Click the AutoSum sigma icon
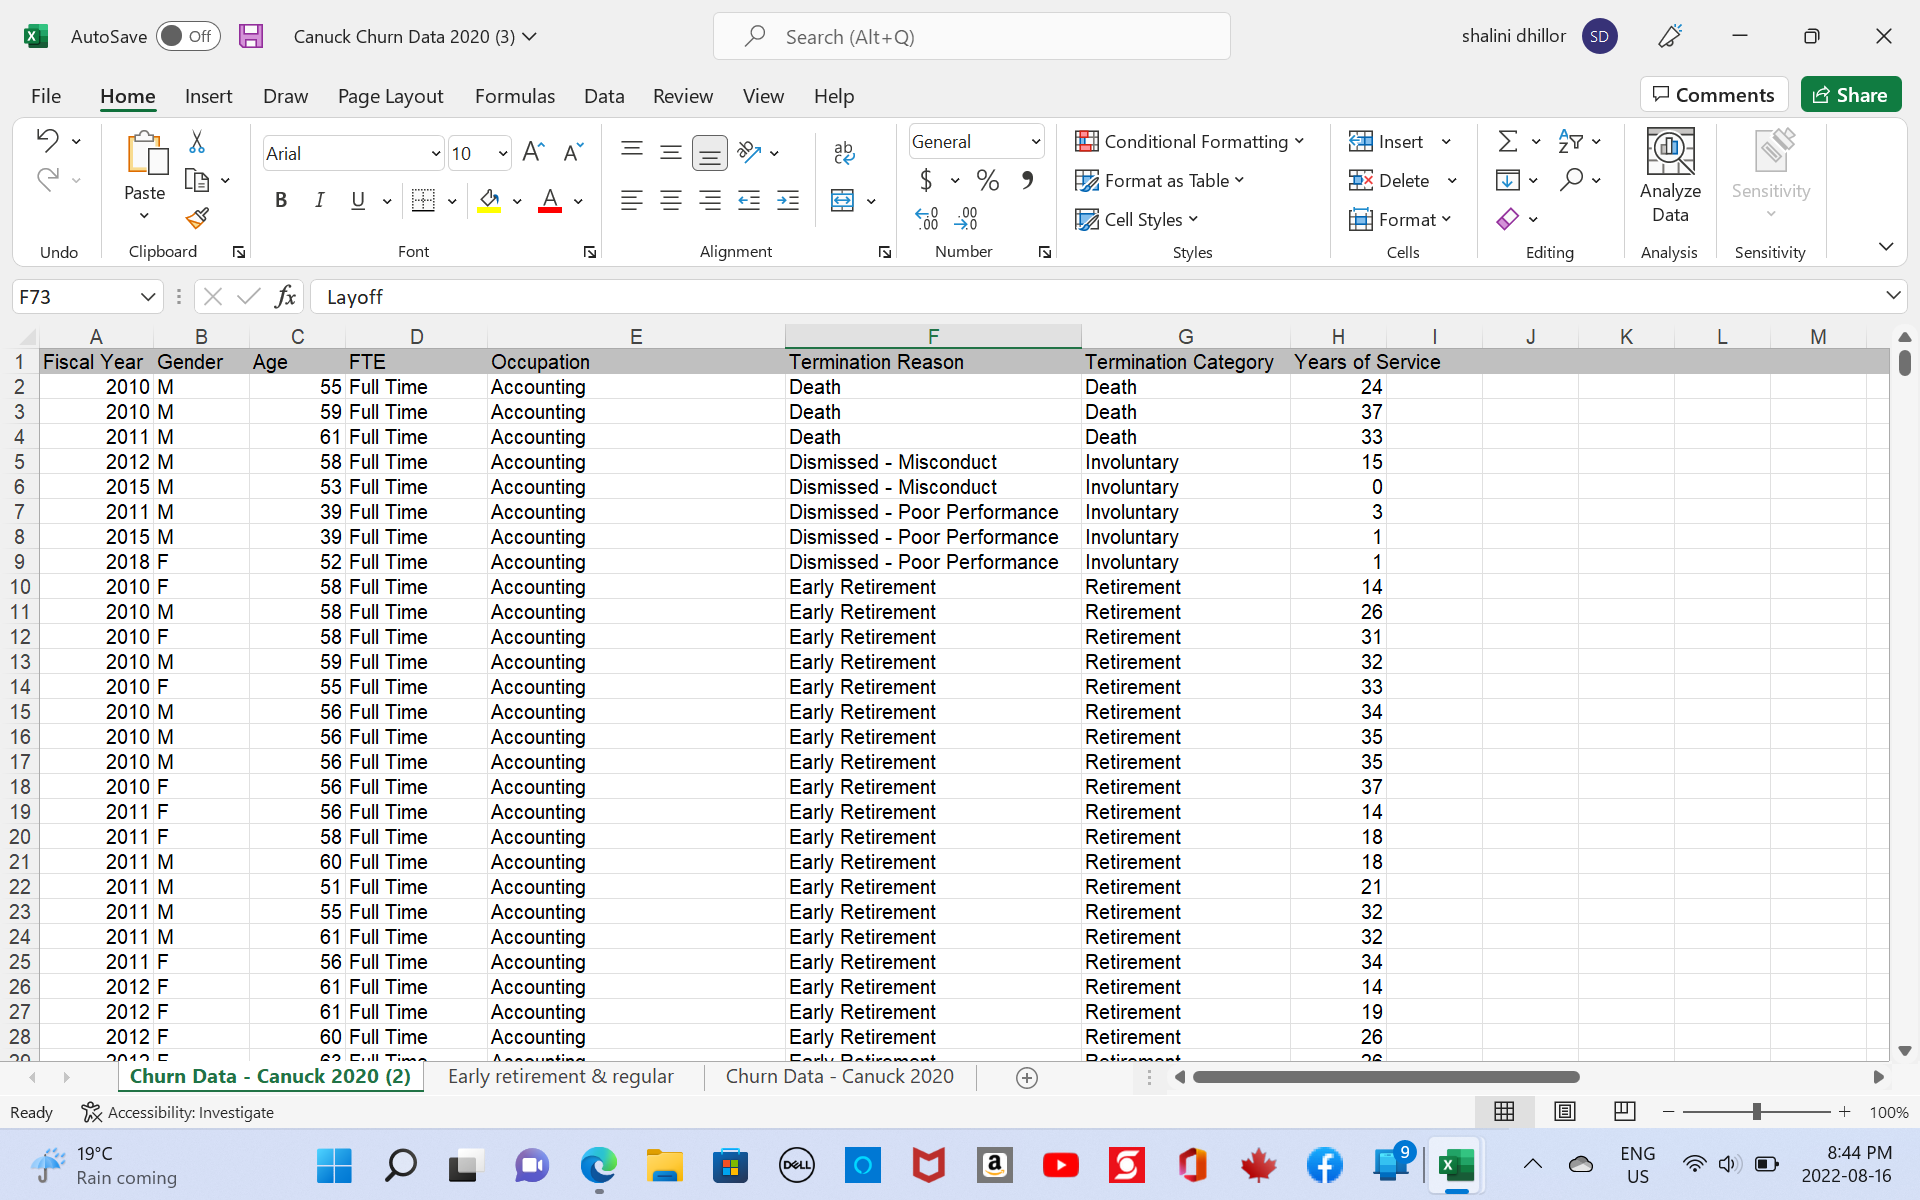Viewport: 1920px width, 1200px height. point(1507,141)
